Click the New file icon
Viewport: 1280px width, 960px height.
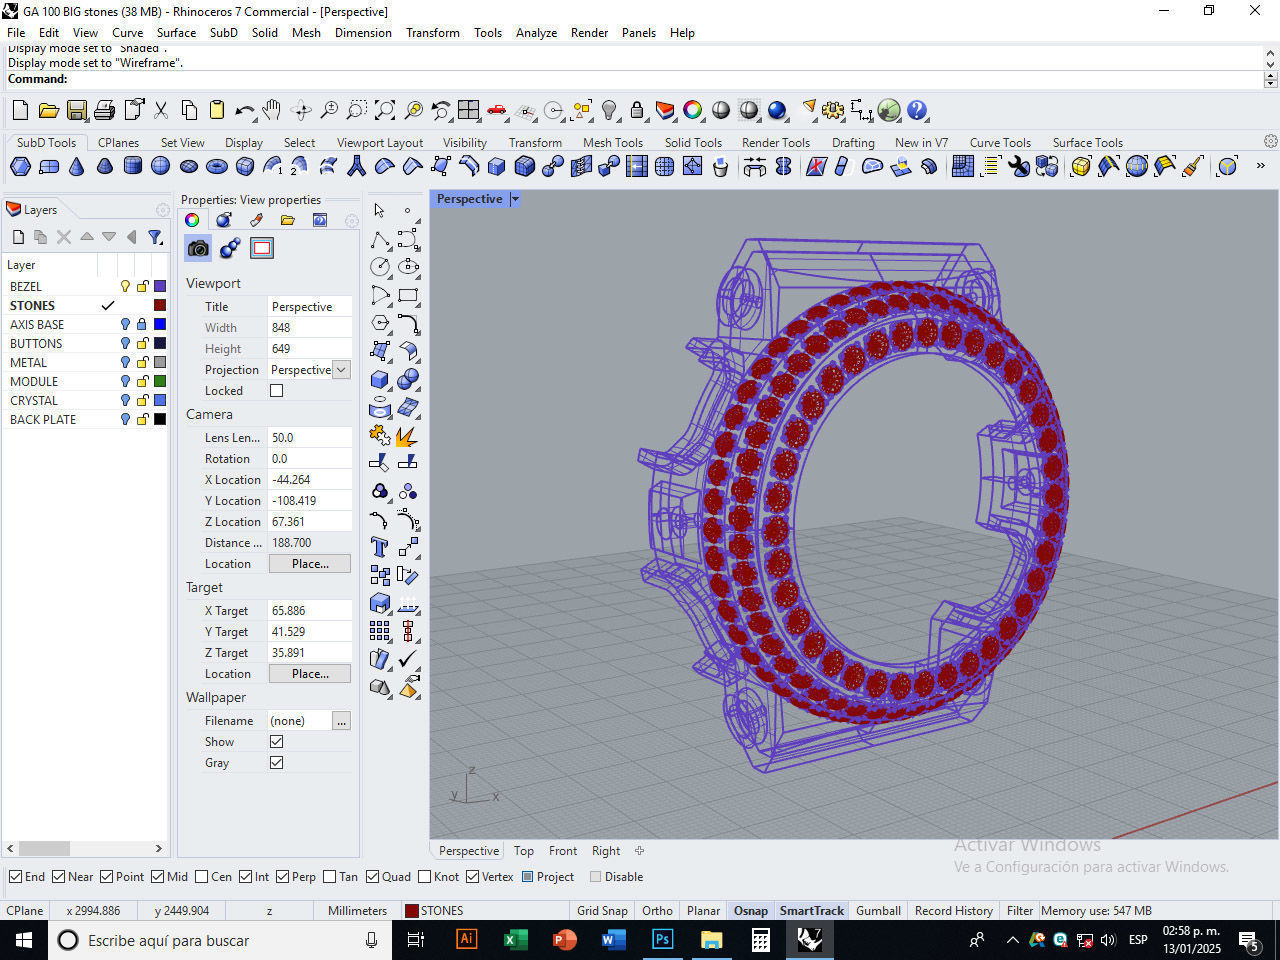tap(20, 110)
